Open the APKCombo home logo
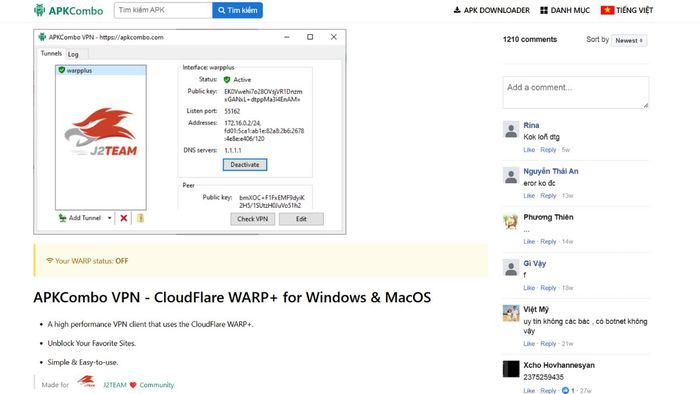 (68, 10)
